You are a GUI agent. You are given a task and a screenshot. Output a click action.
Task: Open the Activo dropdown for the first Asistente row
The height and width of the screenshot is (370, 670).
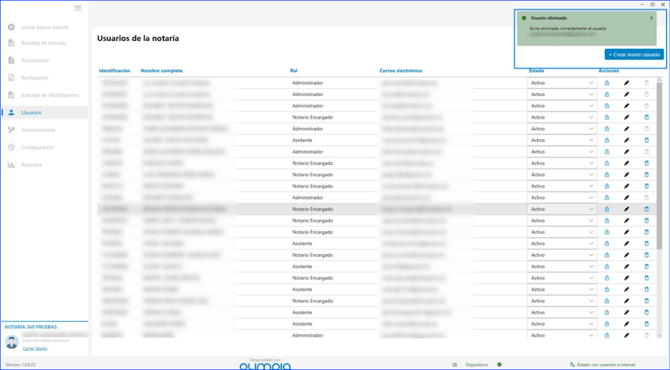coord(561,140)
